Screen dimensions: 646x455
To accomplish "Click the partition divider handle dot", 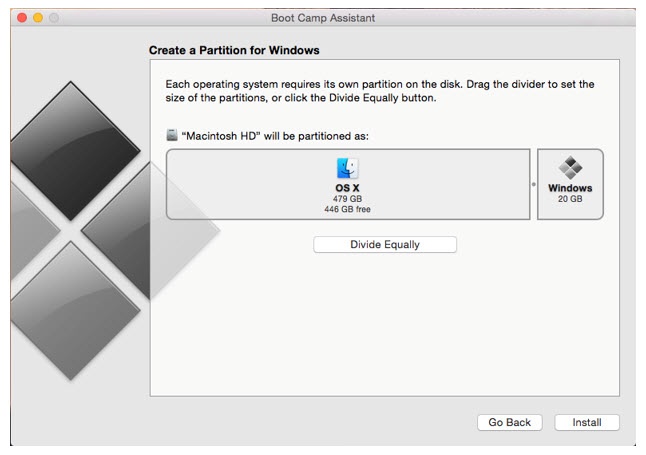I will (533, 185).
